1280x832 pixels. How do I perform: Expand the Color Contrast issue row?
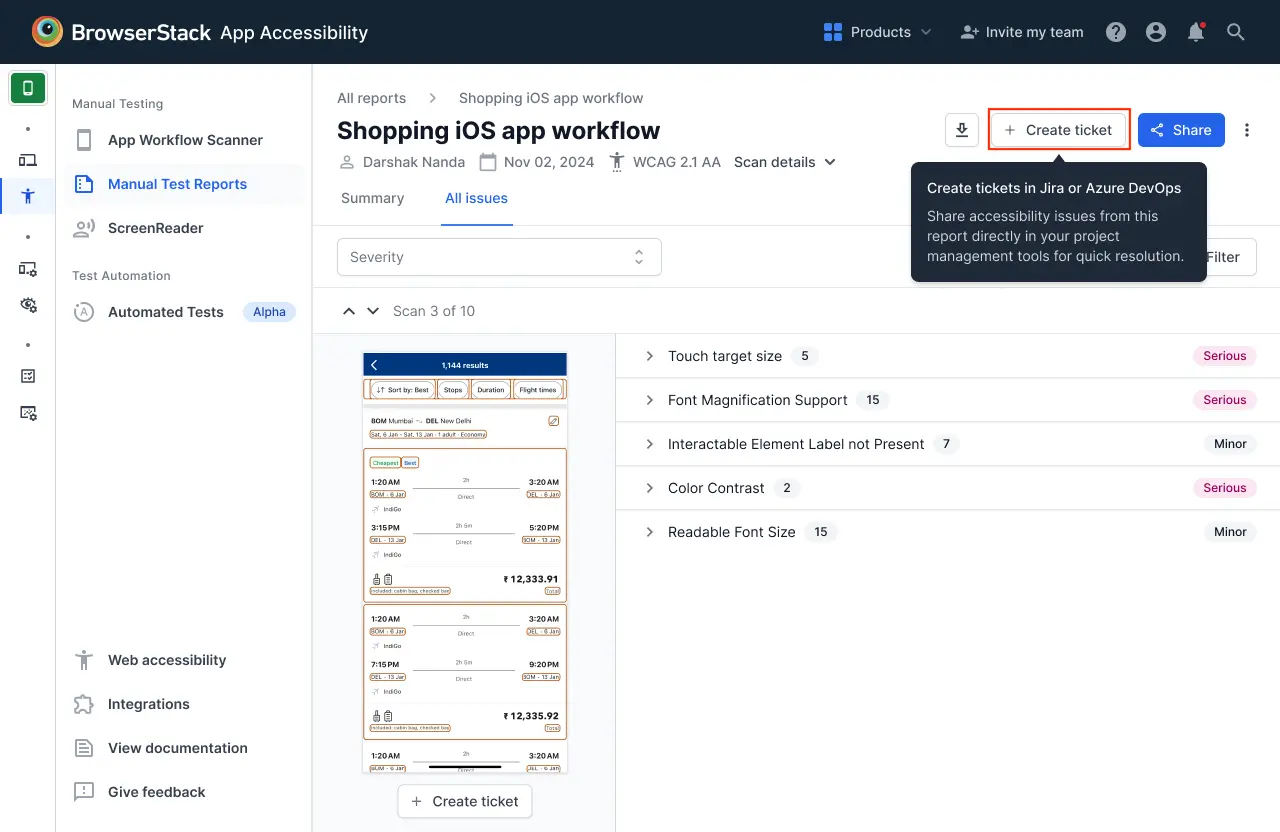pyautogui.click(x=716, y=488)
